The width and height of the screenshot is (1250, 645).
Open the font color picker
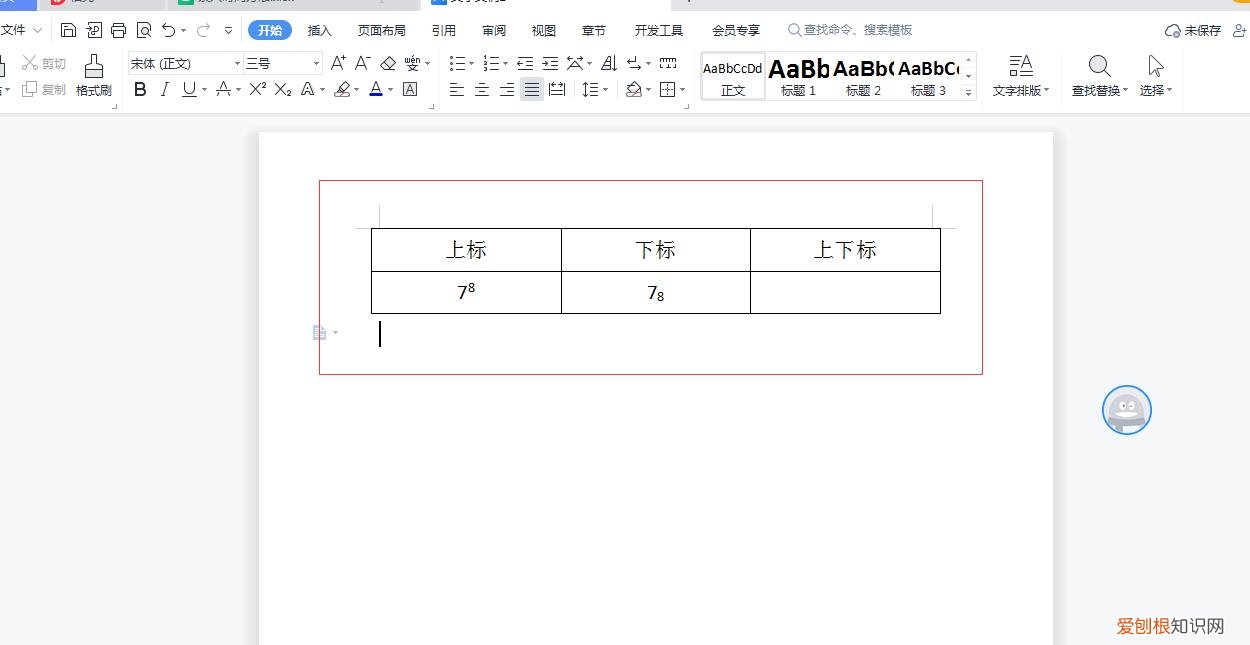(389, 90)
